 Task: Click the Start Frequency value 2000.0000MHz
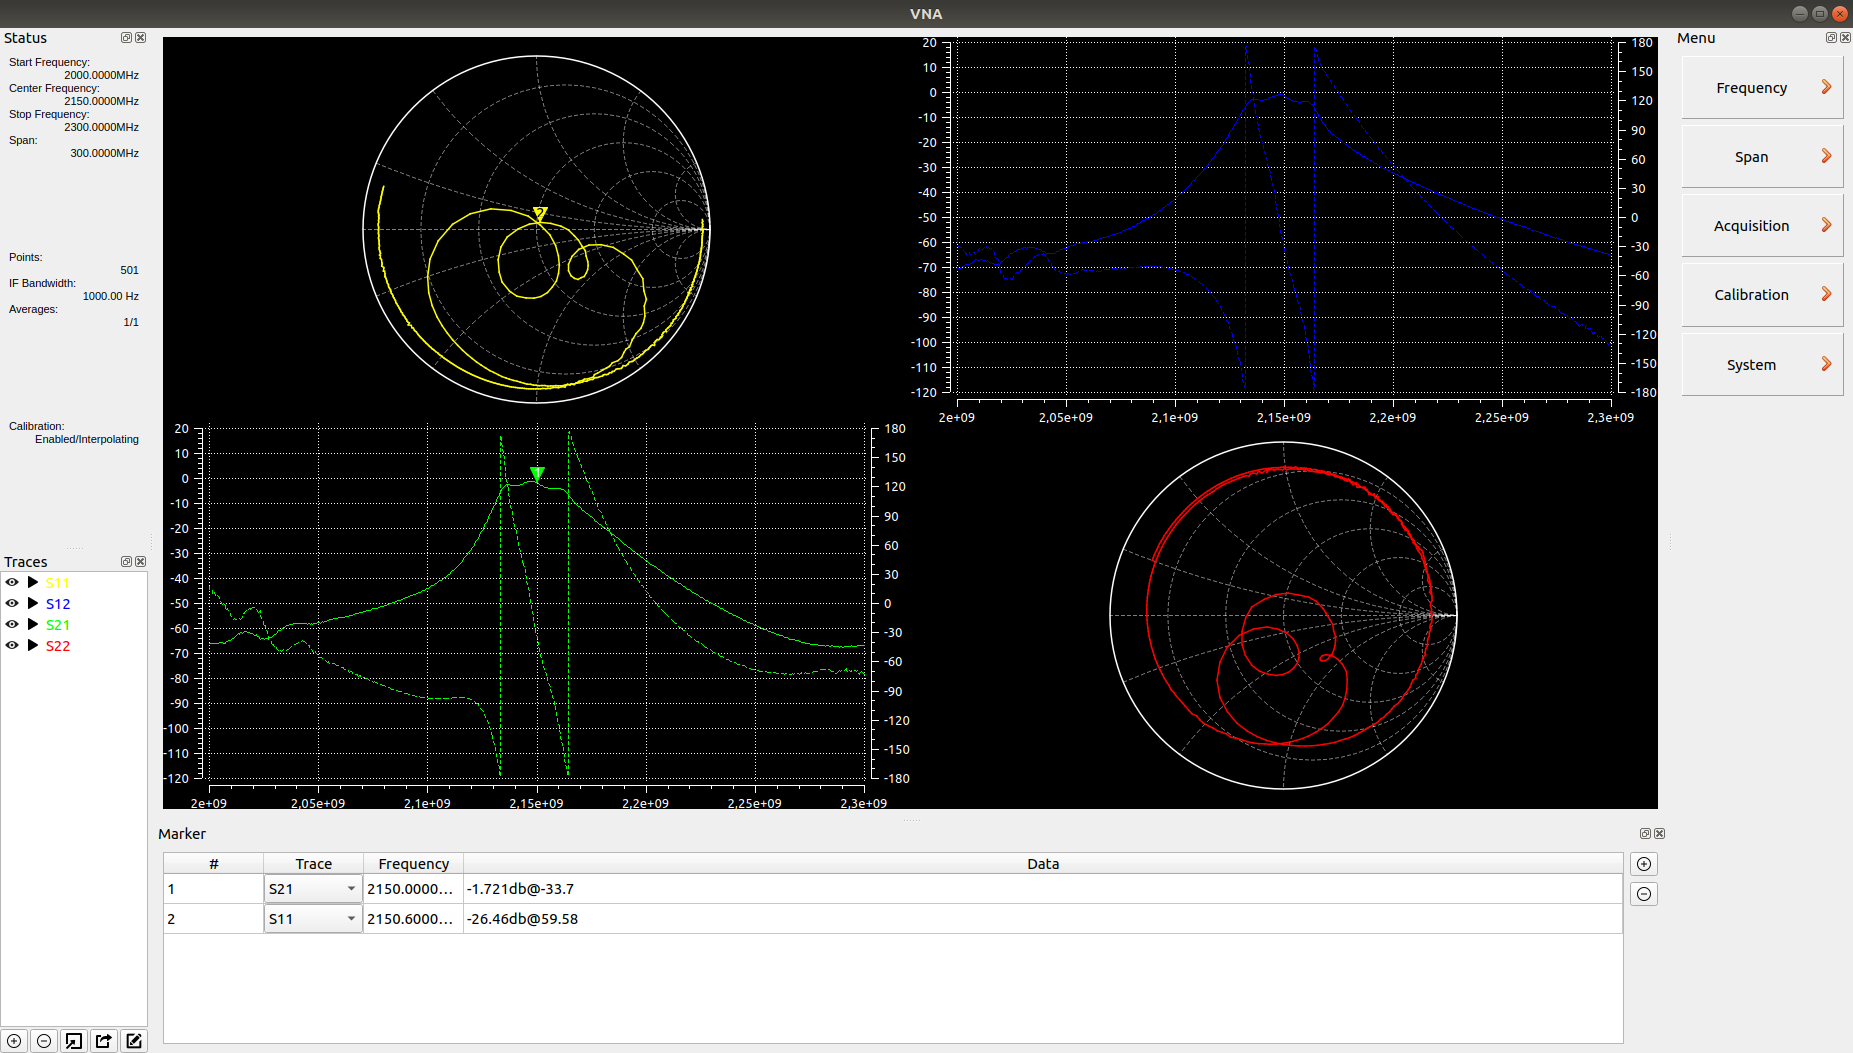pyautogui.click(x=102, y=75)
